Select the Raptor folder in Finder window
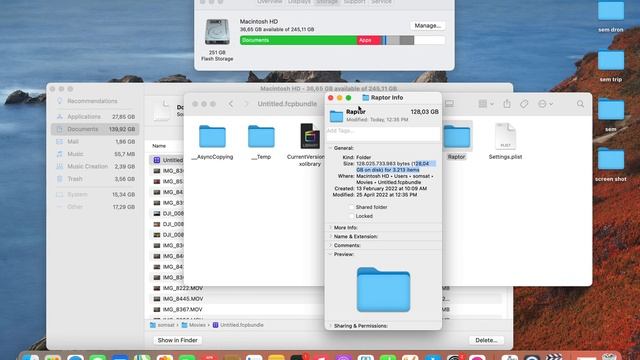 [x=456, y=141]
